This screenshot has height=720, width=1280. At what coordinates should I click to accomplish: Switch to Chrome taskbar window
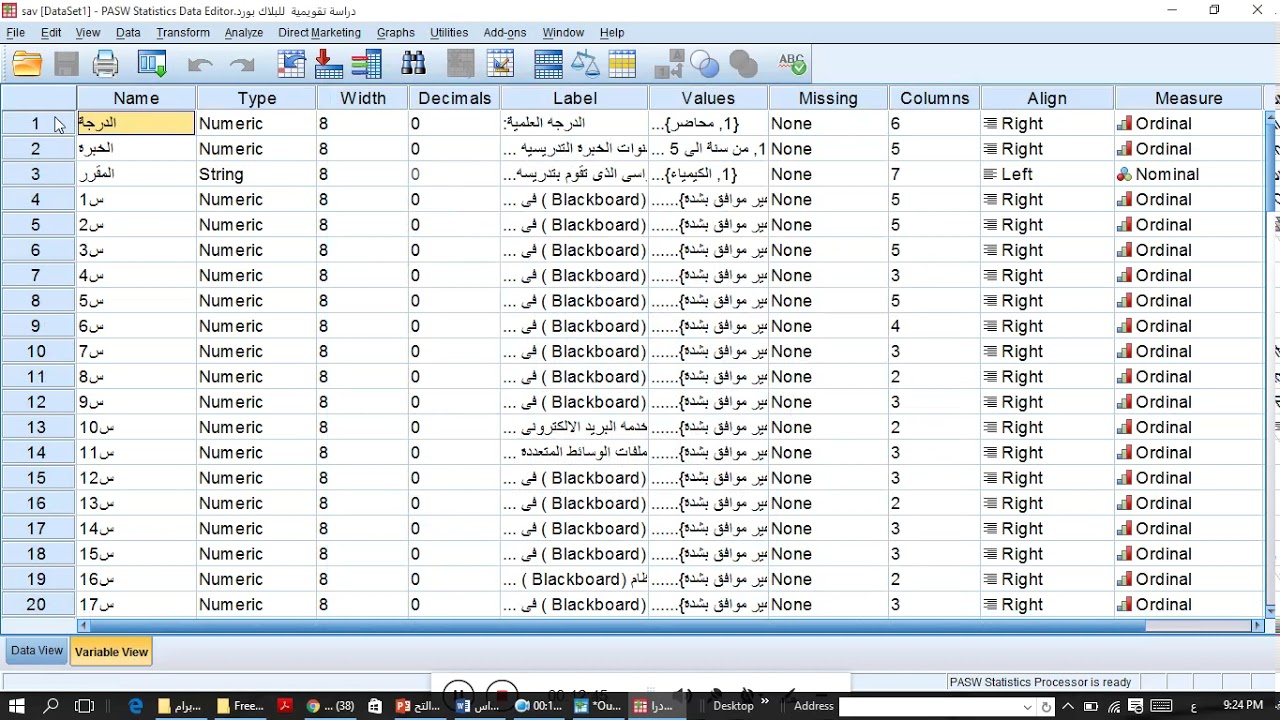(x=330, y=706)
